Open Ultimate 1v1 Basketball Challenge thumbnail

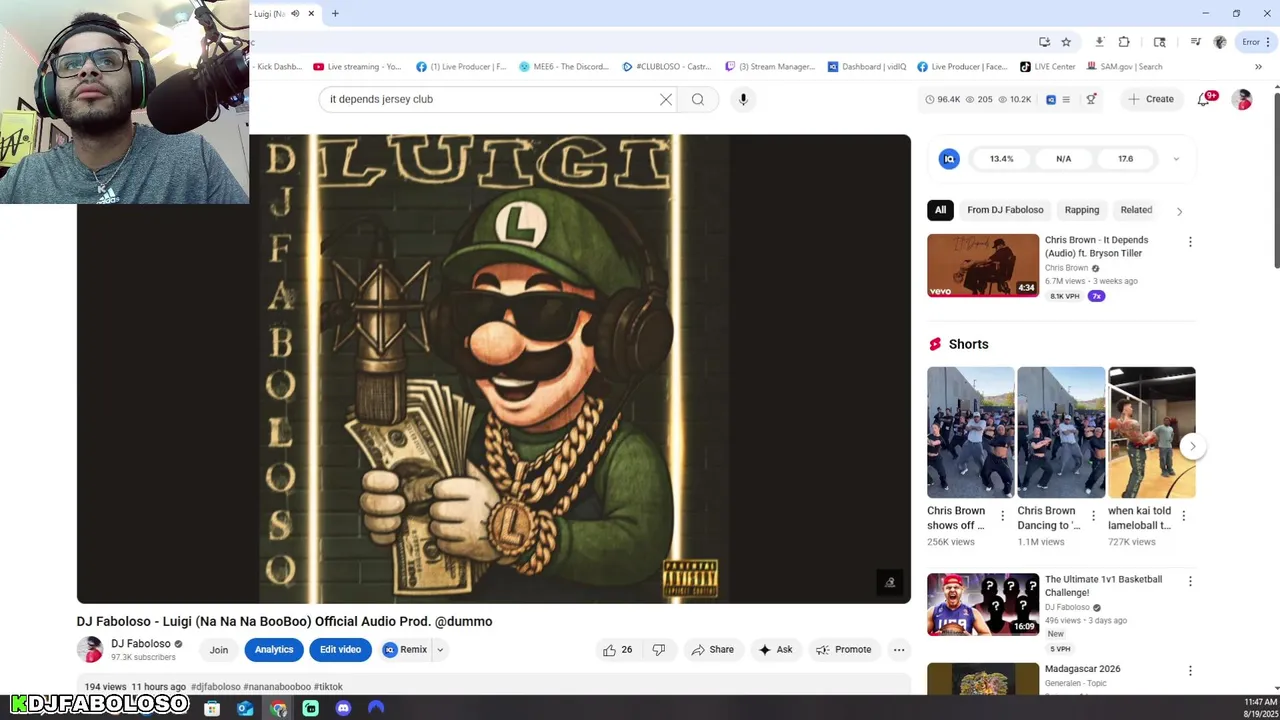(x=983, y=604)
